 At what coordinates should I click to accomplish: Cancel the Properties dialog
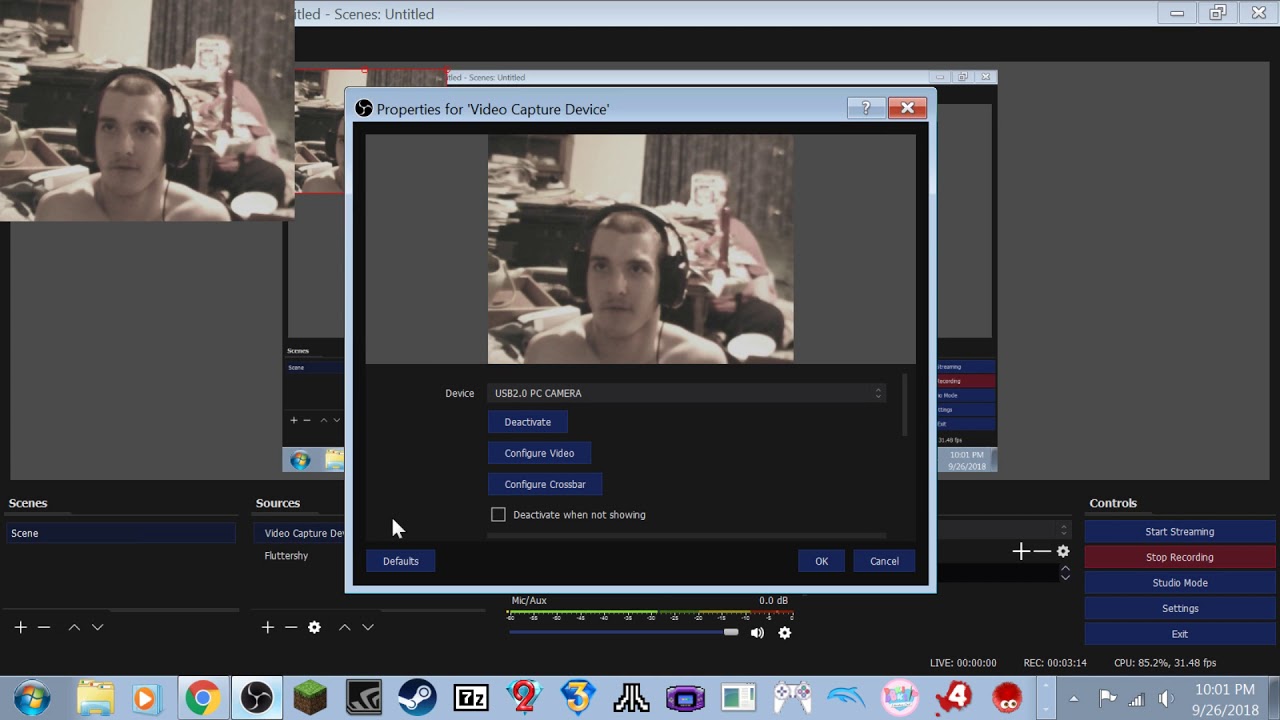pyautogui.click(x=884, y=561)
